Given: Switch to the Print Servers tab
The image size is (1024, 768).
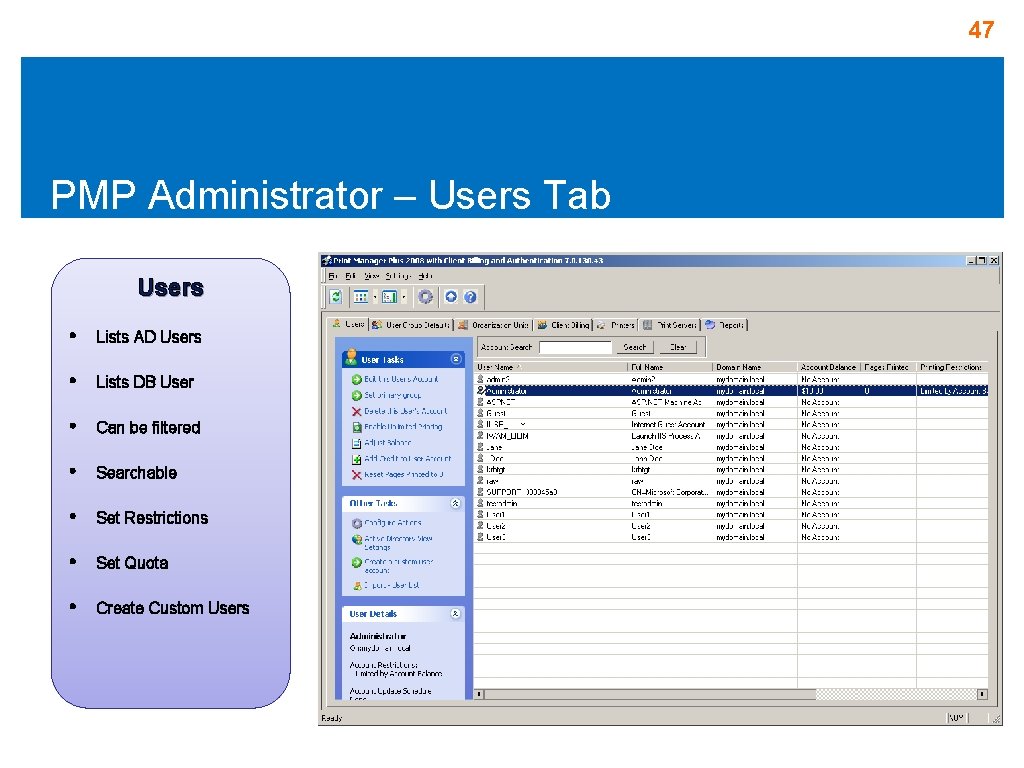Looking at the screenshot, I should coord(669,325).
